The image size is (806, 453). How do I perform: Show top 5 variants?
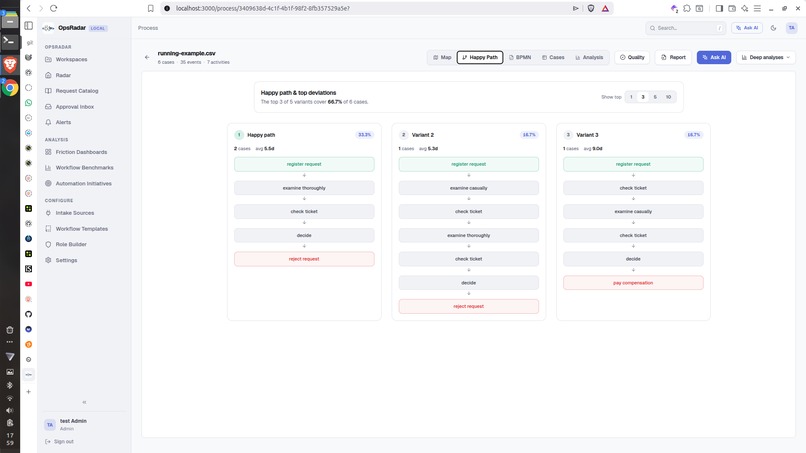pos(655,97)
